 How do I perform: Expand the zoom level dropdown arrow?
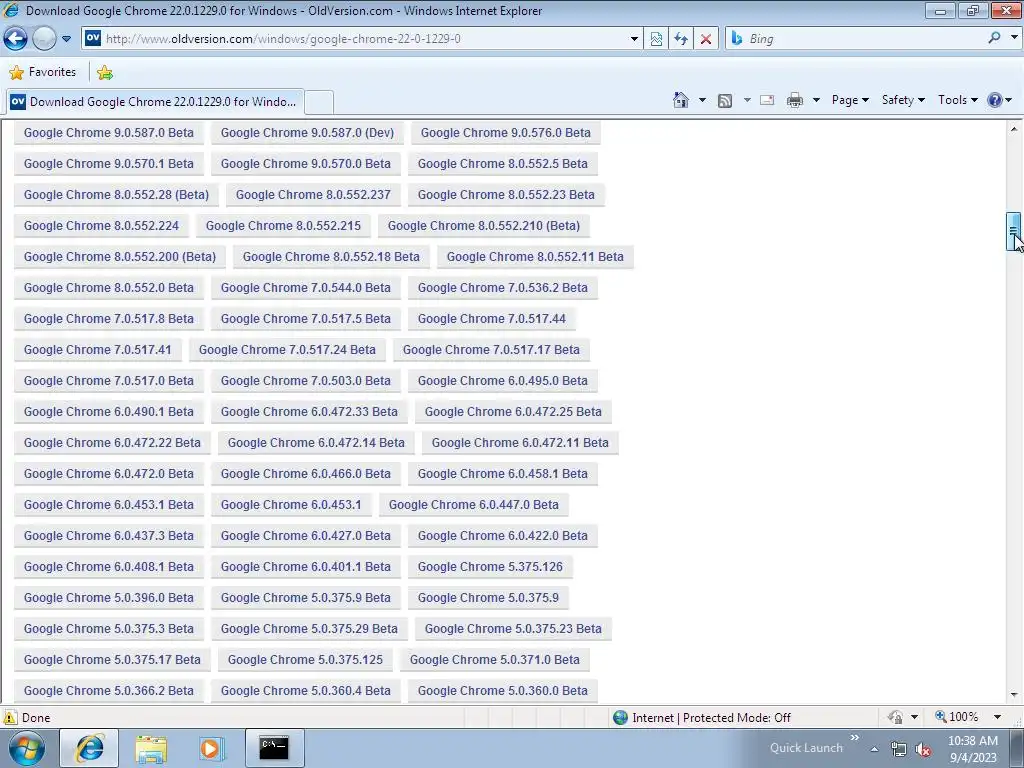click(x=997, y=717)
